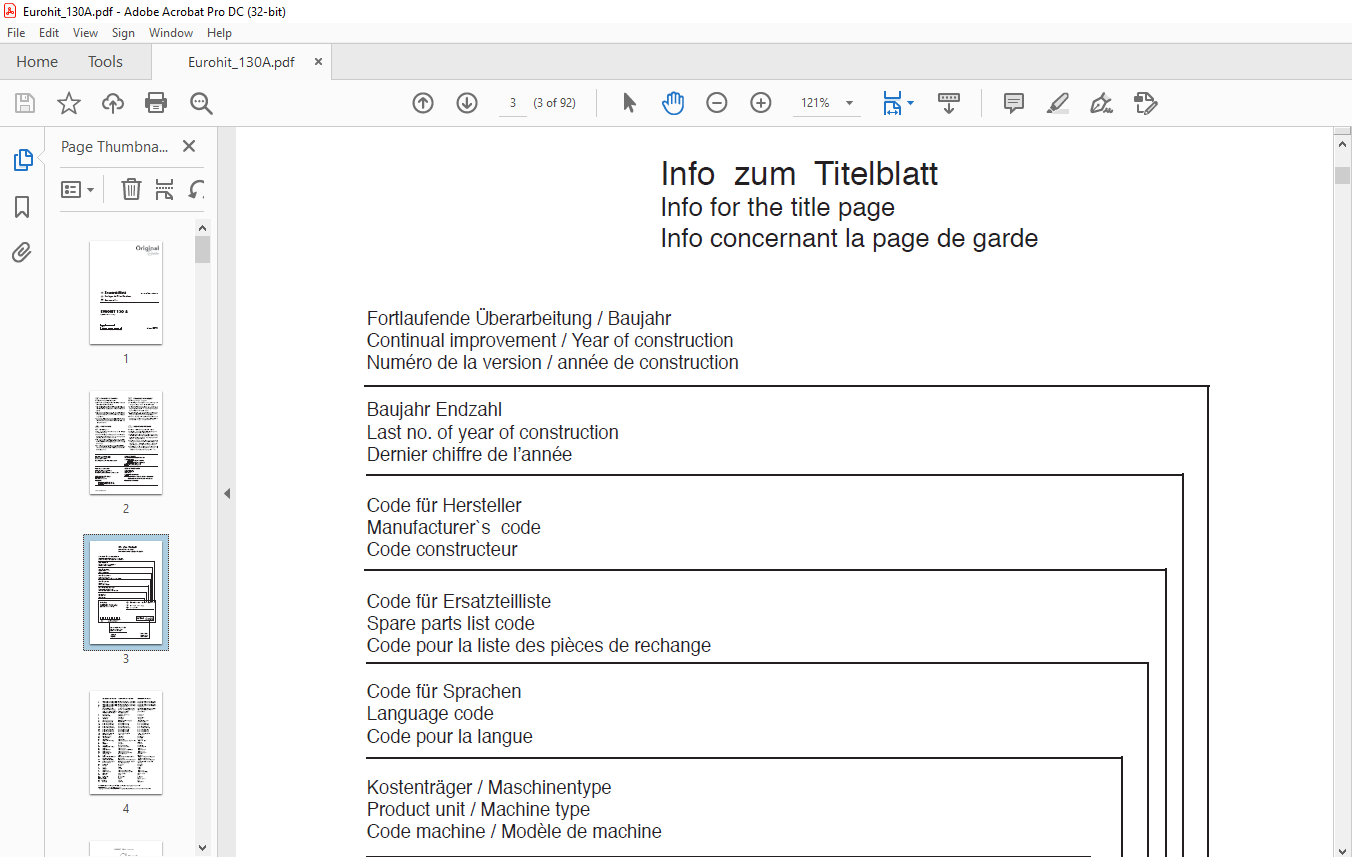Click document scrollbar up arrow

click(x=1342, y=144)
